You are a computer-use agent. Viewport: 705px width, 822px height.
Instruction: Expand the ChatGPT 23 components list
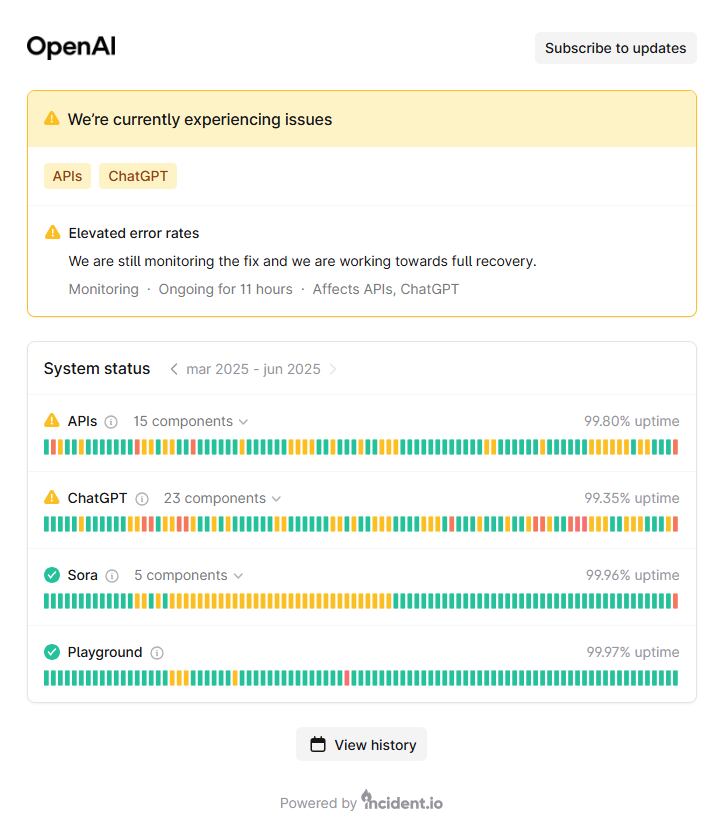pyautogui.click(x=222, y=499)
